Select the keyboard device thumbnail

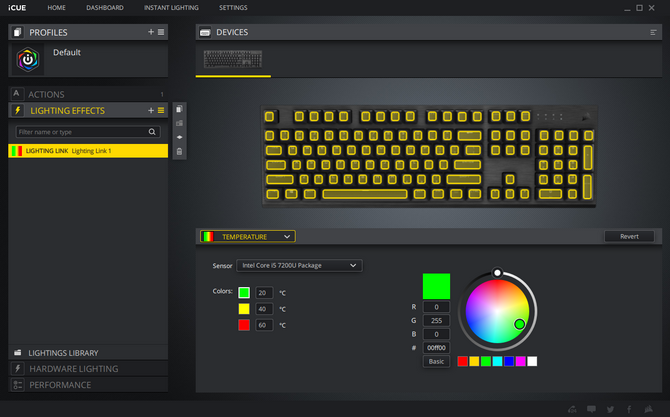(x=233, y=59)
